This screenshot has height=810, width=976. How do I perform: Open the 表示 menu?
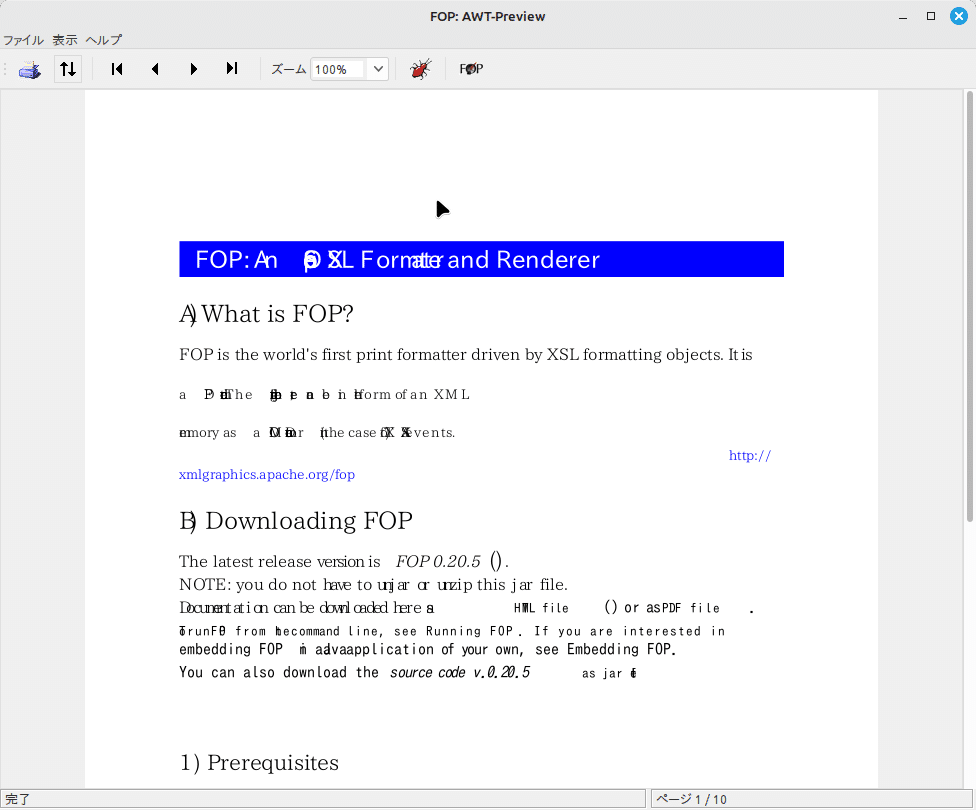click(65, 40)
